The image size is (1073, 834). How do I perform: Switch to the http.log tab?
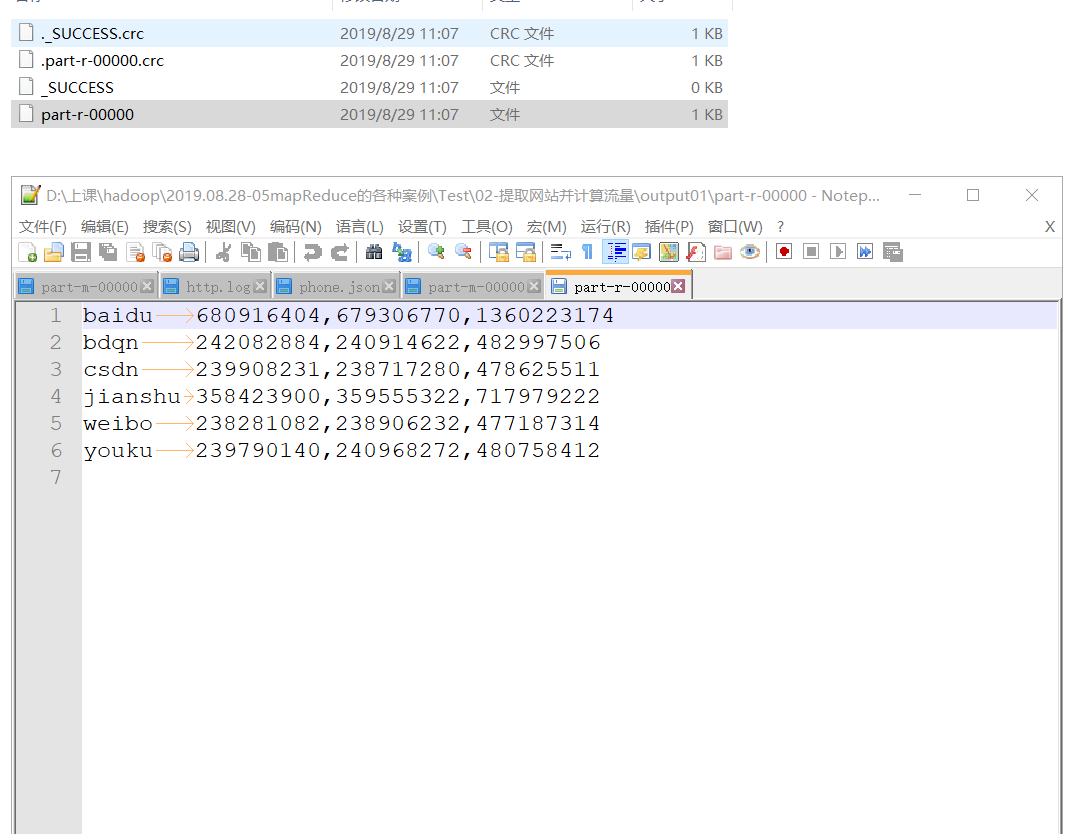(x=216, y=287)
